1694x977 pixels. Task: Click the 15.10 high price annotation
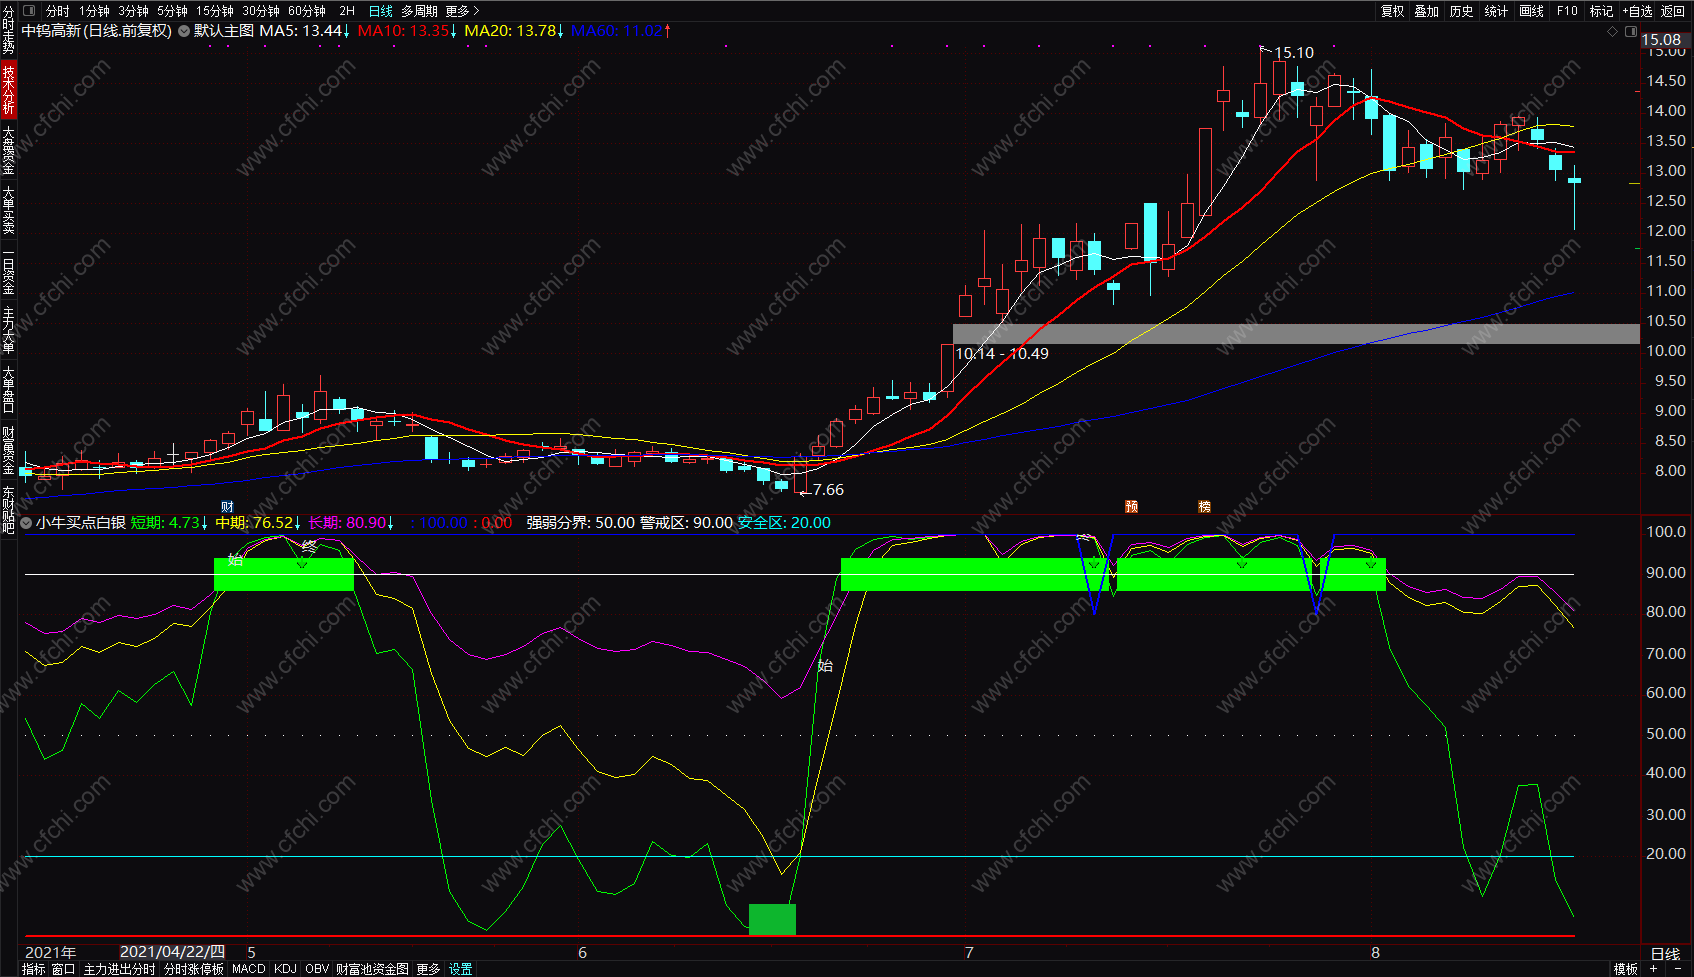tap(1294, 53)
